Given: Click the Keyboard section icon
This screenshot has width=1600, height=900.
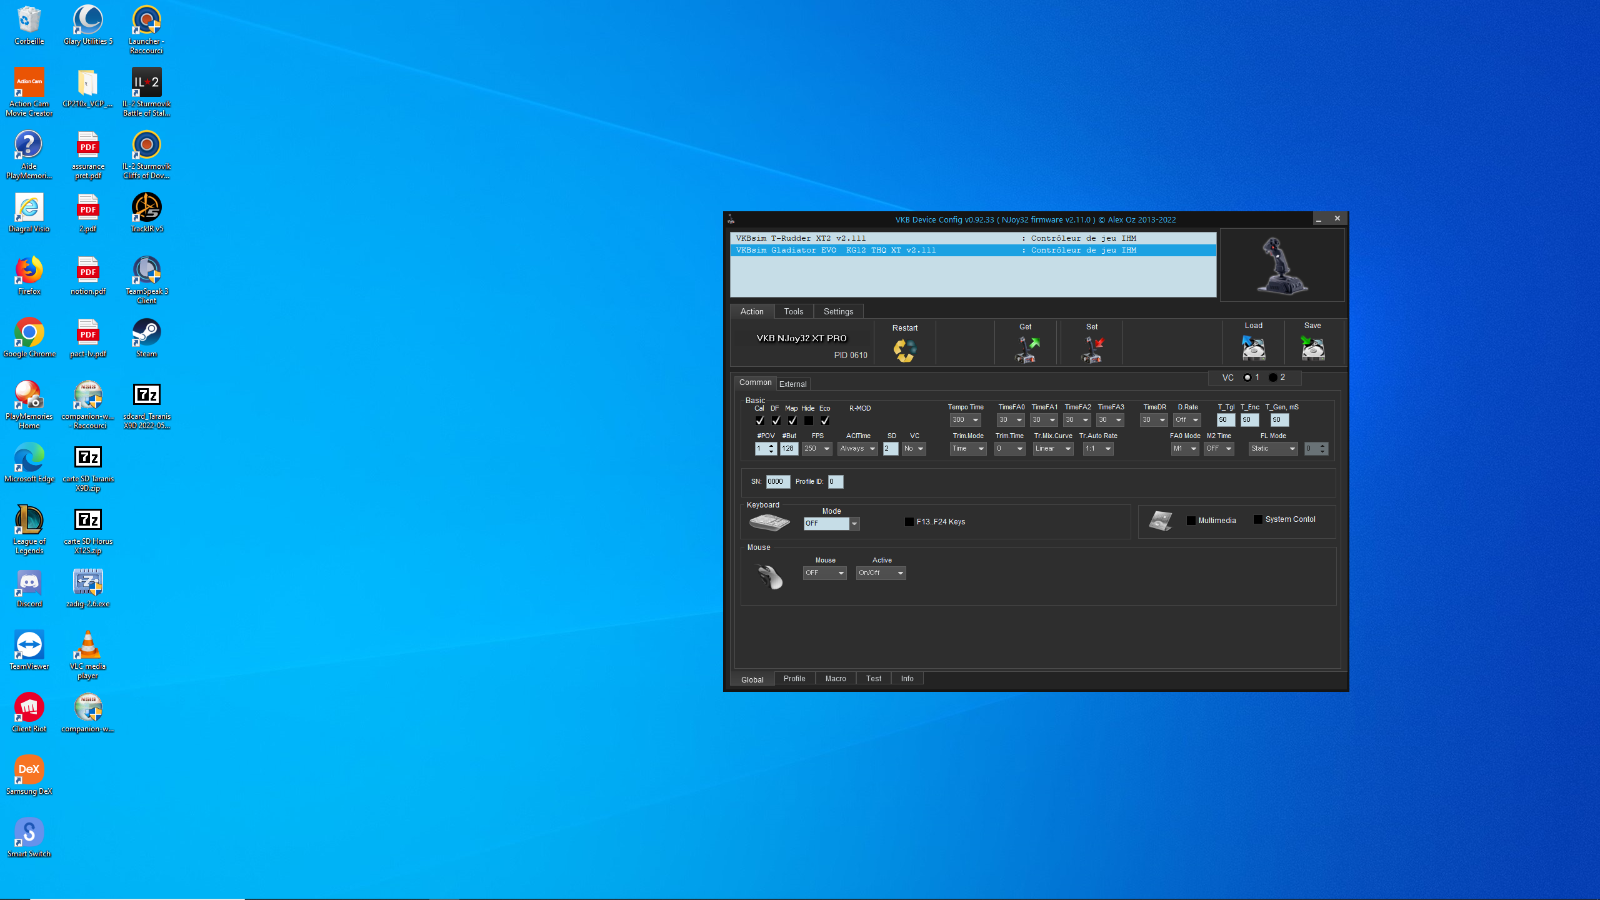Looking at the screenshot, I should 770,523.
